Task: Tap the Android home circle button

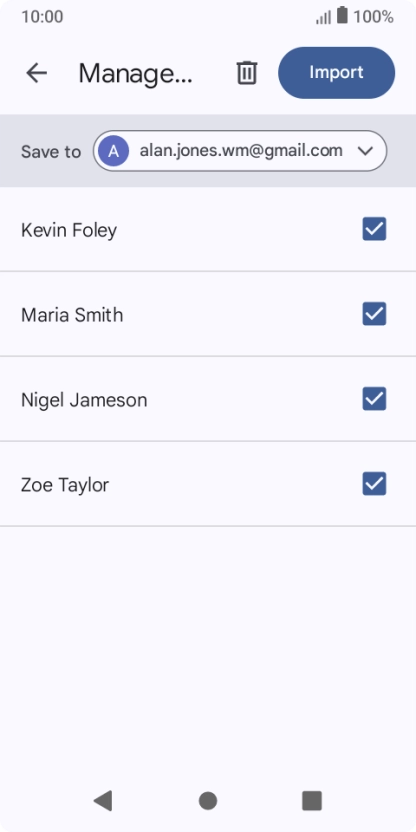Action: [207, 800]
